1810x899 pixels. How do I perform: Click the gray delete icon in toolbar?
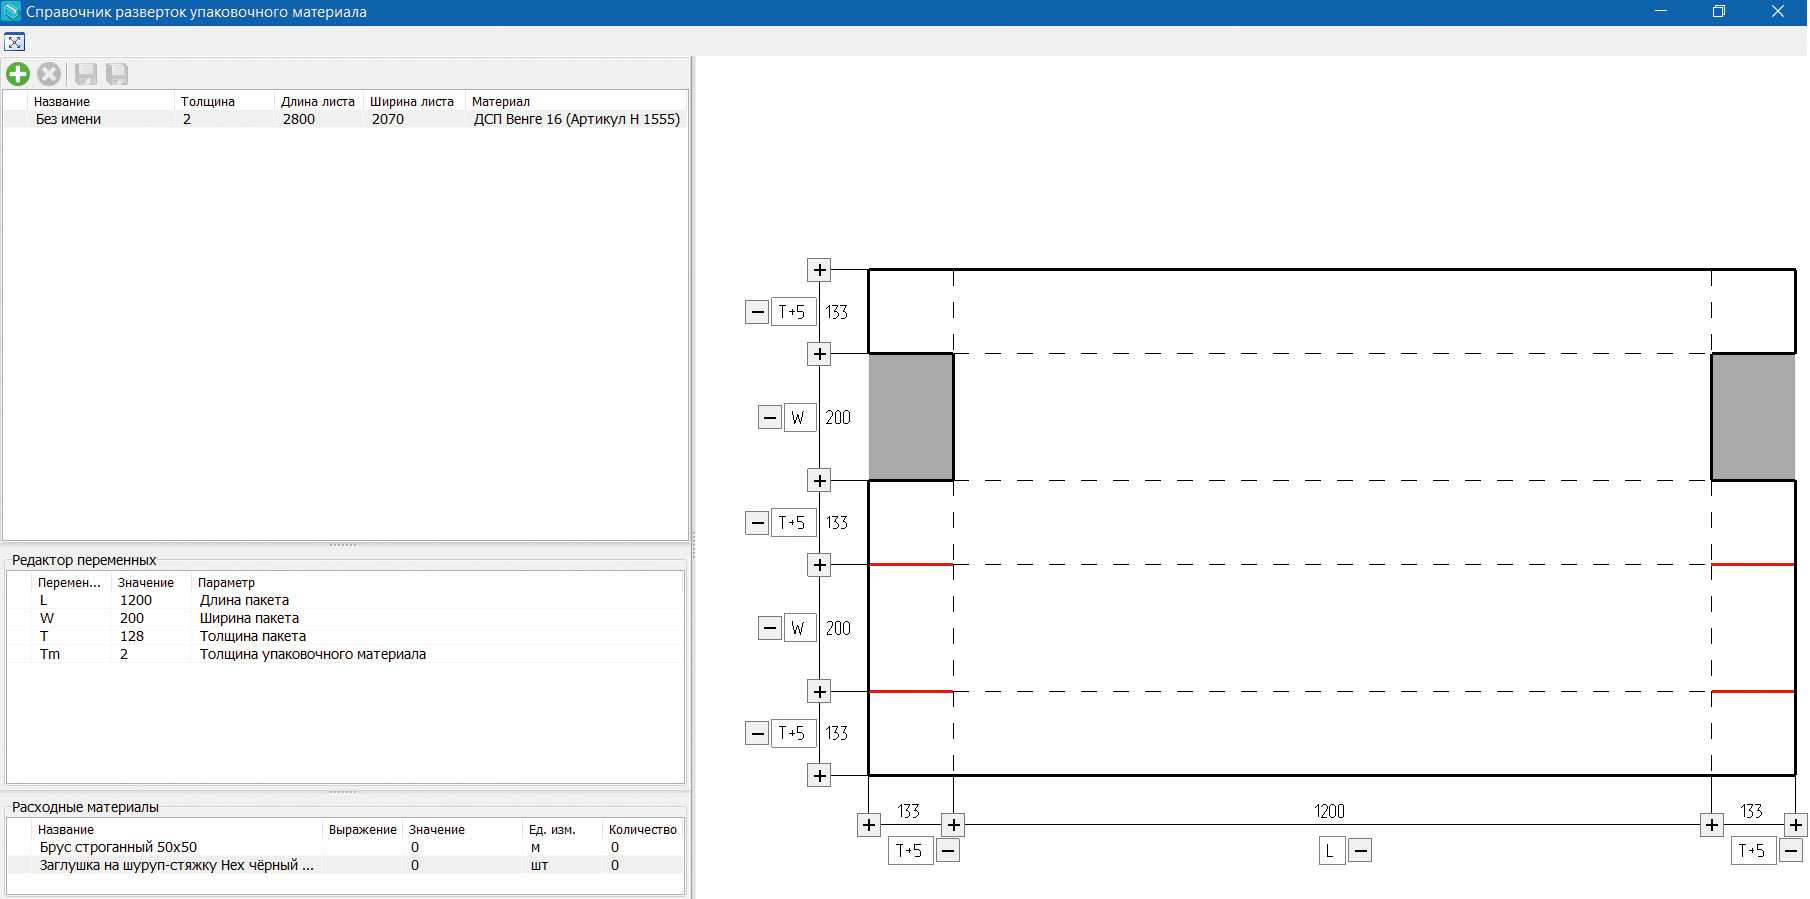[x=49, y=74]
